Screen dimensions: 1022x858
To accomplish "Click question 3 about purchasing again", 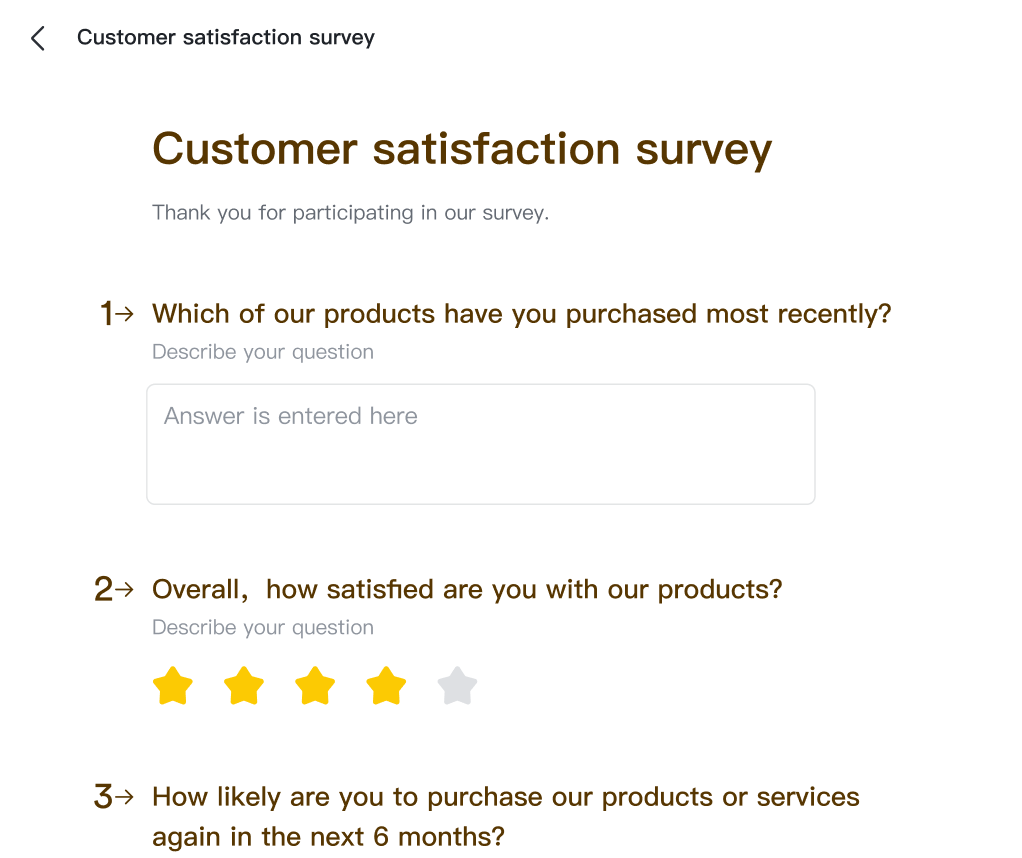I will pos(505,797).
